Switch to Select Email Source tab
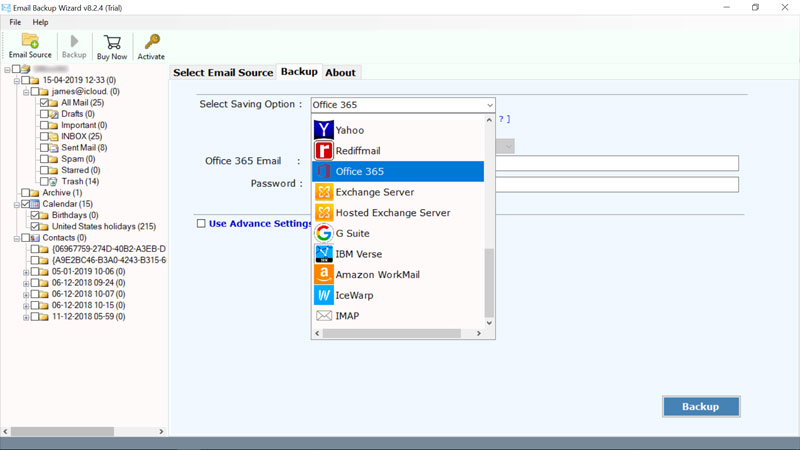The image size is (800, 450). point(223,72)
